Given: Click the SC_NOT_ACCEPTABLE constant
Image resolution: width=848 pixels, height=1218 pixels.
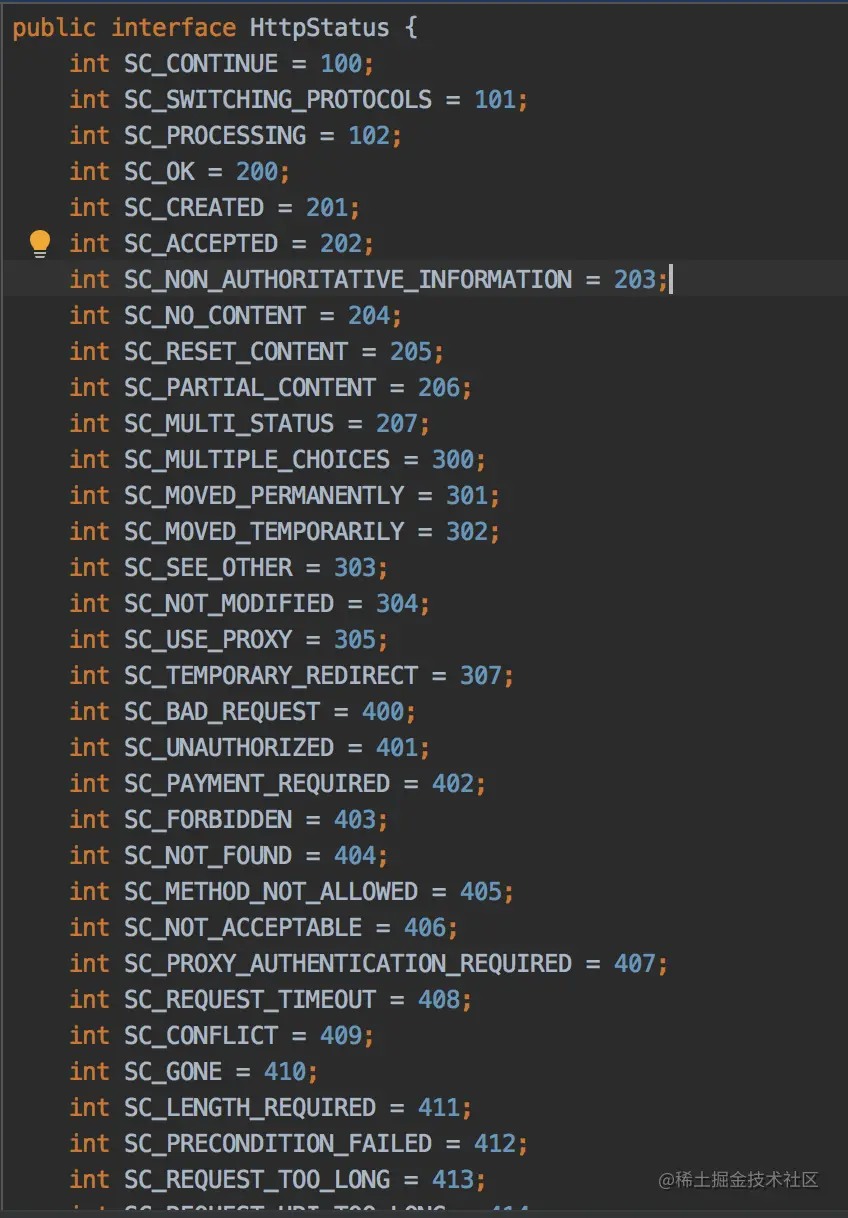Looking at the screenshot, I should (x=243, y=927).
